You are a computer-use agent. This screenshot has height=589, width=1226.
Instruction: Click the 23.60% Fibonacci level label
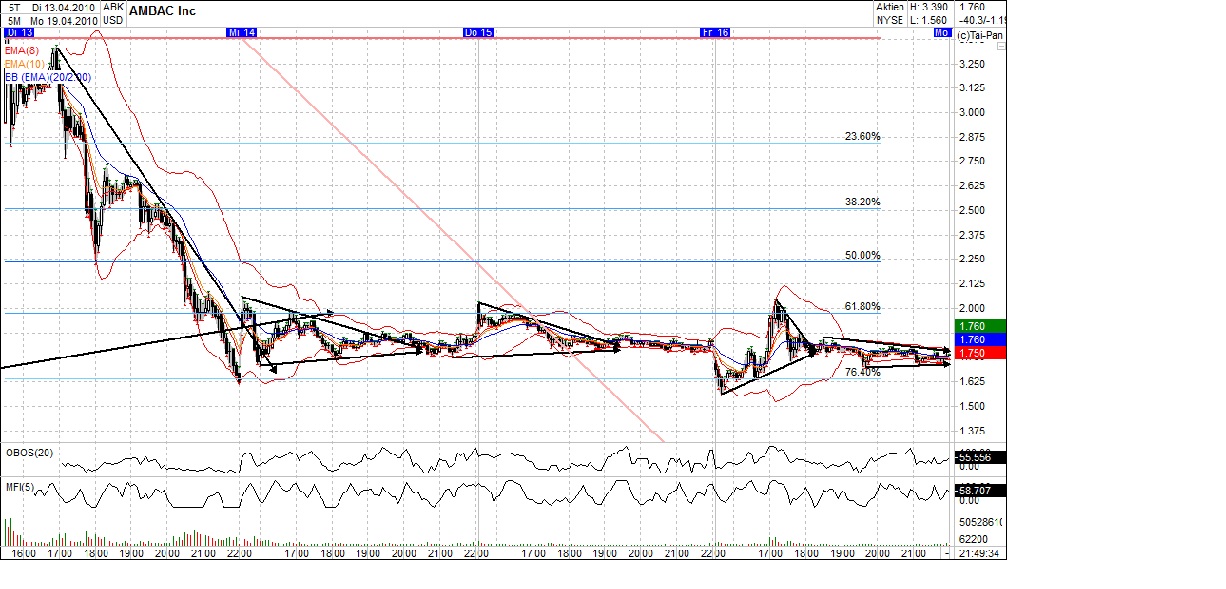point(862,136)
